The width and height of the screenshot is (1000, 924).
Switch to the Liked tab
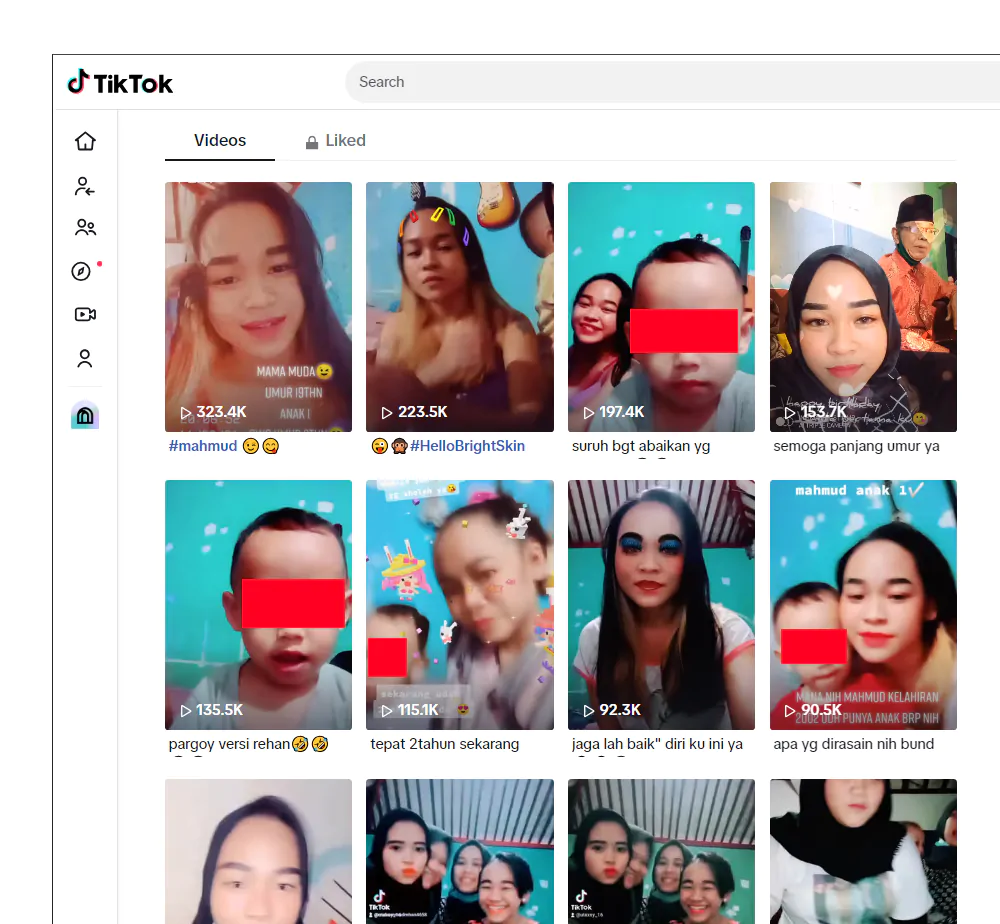[x=335, y=141]
